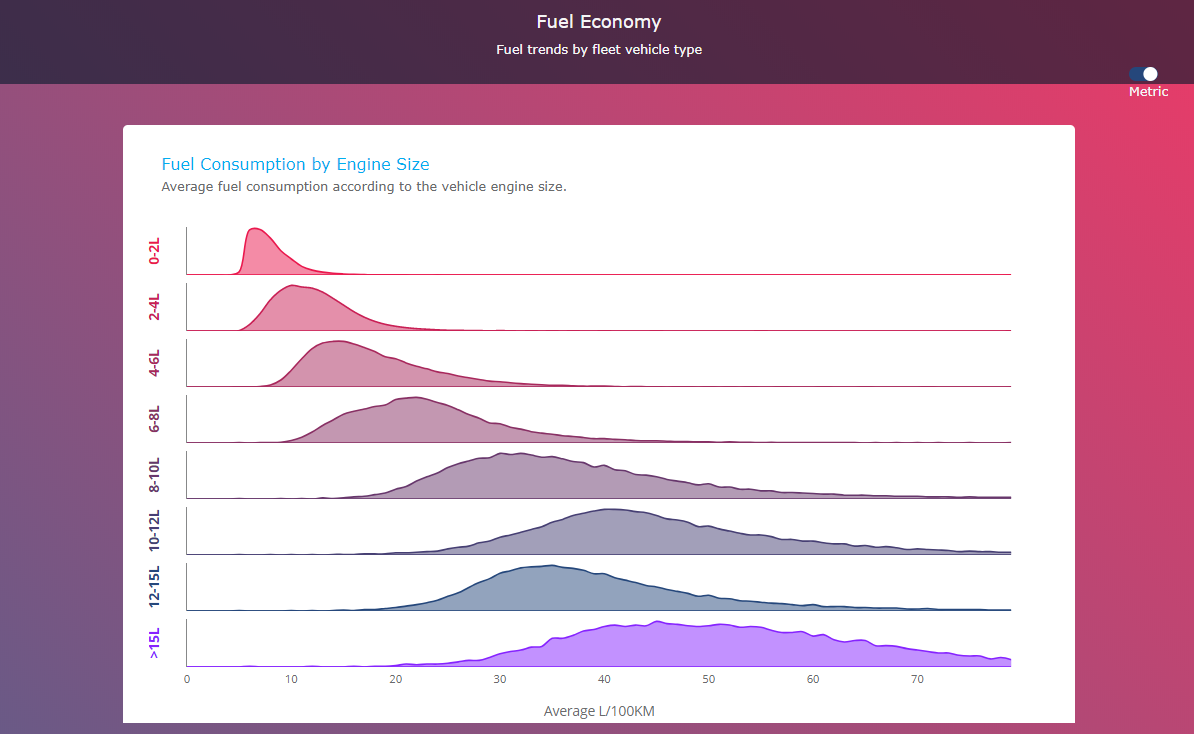Viewport: 1194px width, 734px height.
Task: Click the Fuel trends by fleet vehicle type subtitle
Action: [x=598, y=49]
